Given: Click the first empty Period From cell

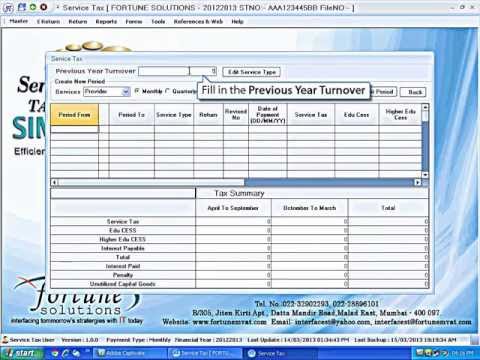Looking at the screenshot, I should tap(74, 129).
